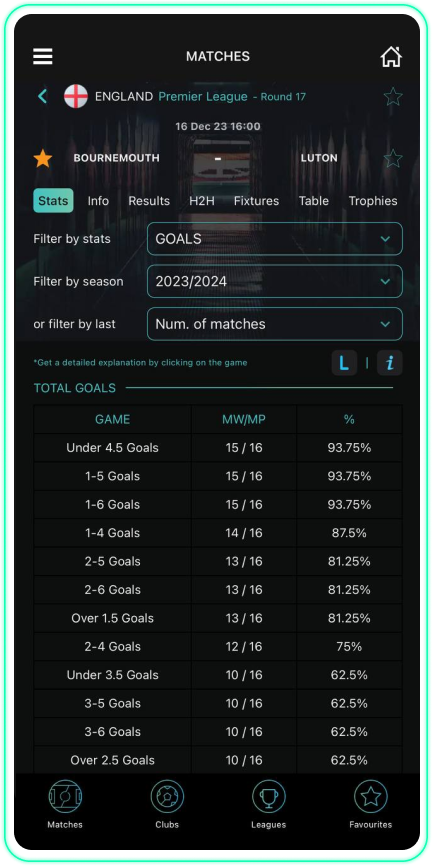Screen dimensions: 432x866
Task: Open Clubs in bottom navigation
Action: pyautogui.click(x=167, y=805)
